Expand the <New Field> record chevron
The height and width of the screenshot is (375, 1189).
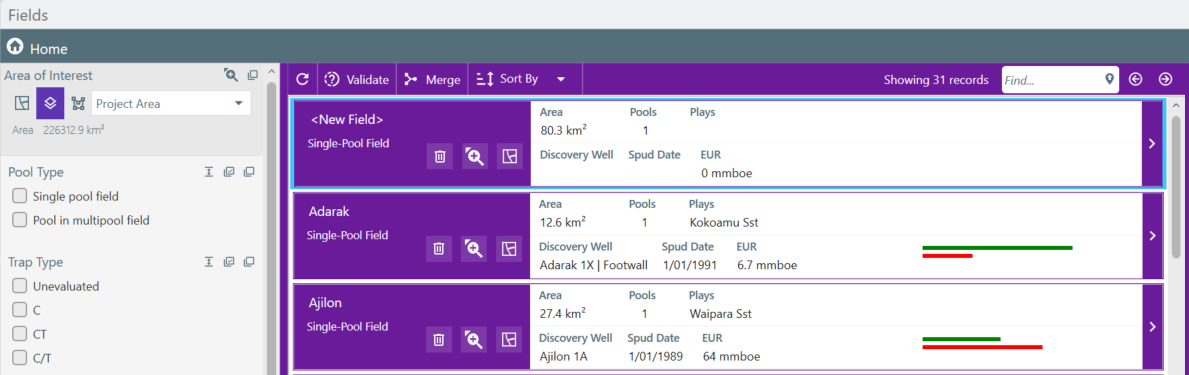[1153, 144]
